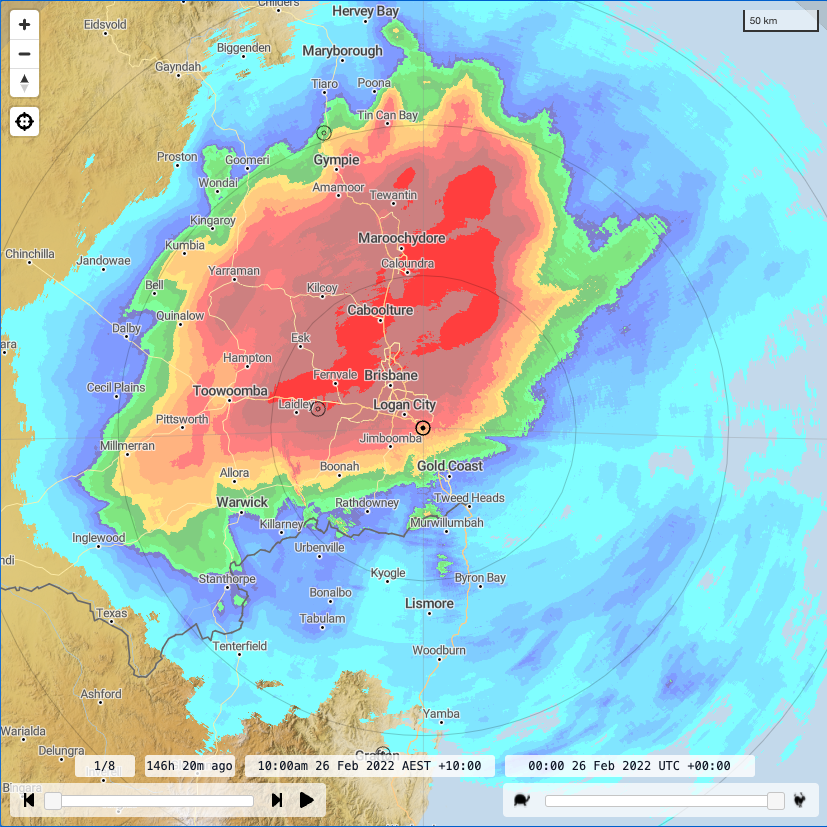Screen dimensions: 827x827
Task: Click the Tin Can Bay label
Action: pyautogui.click(x=388, y=115)
